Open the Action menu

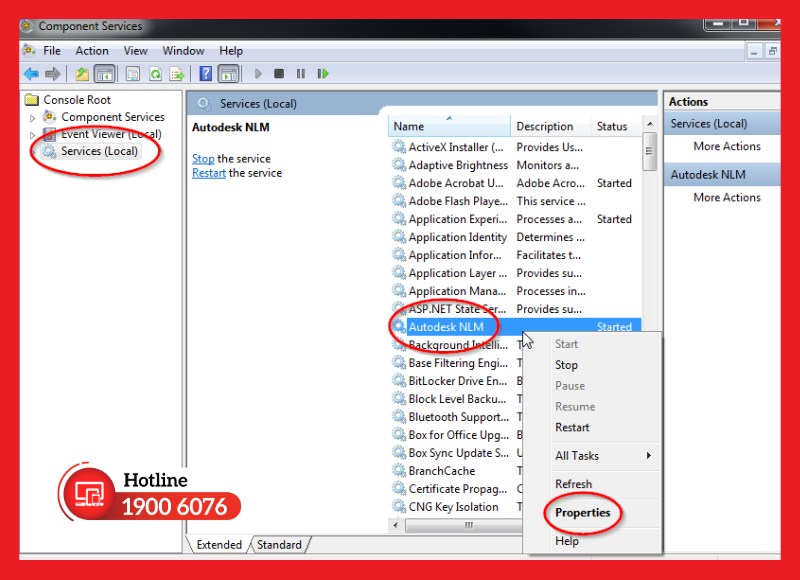(x=92, y=51)
